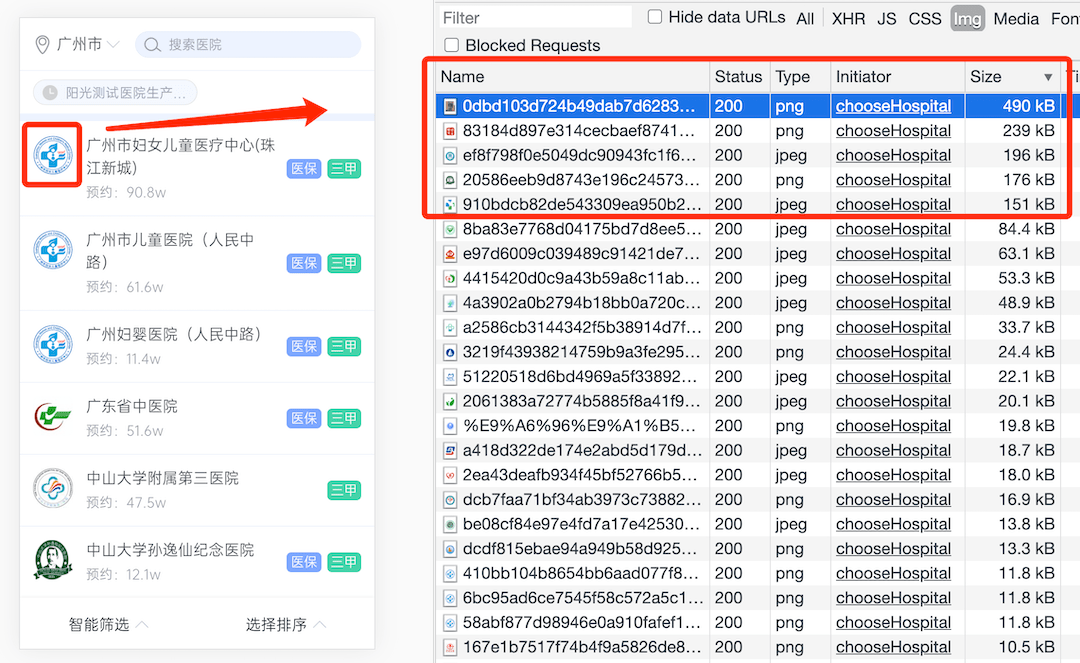Click the 中山大学附属第三医院 logo
1080x663 pixels.
pyautogui.click(x=52, y=488)
